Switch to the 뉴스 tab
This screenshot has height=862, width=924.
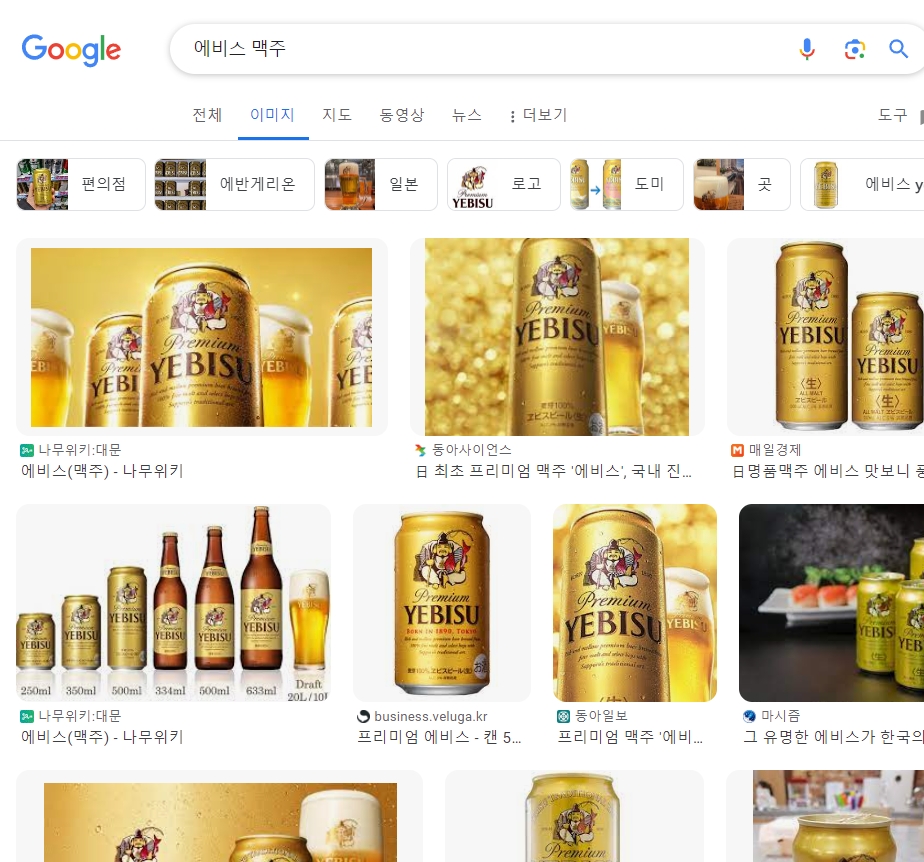coord(466,115)
